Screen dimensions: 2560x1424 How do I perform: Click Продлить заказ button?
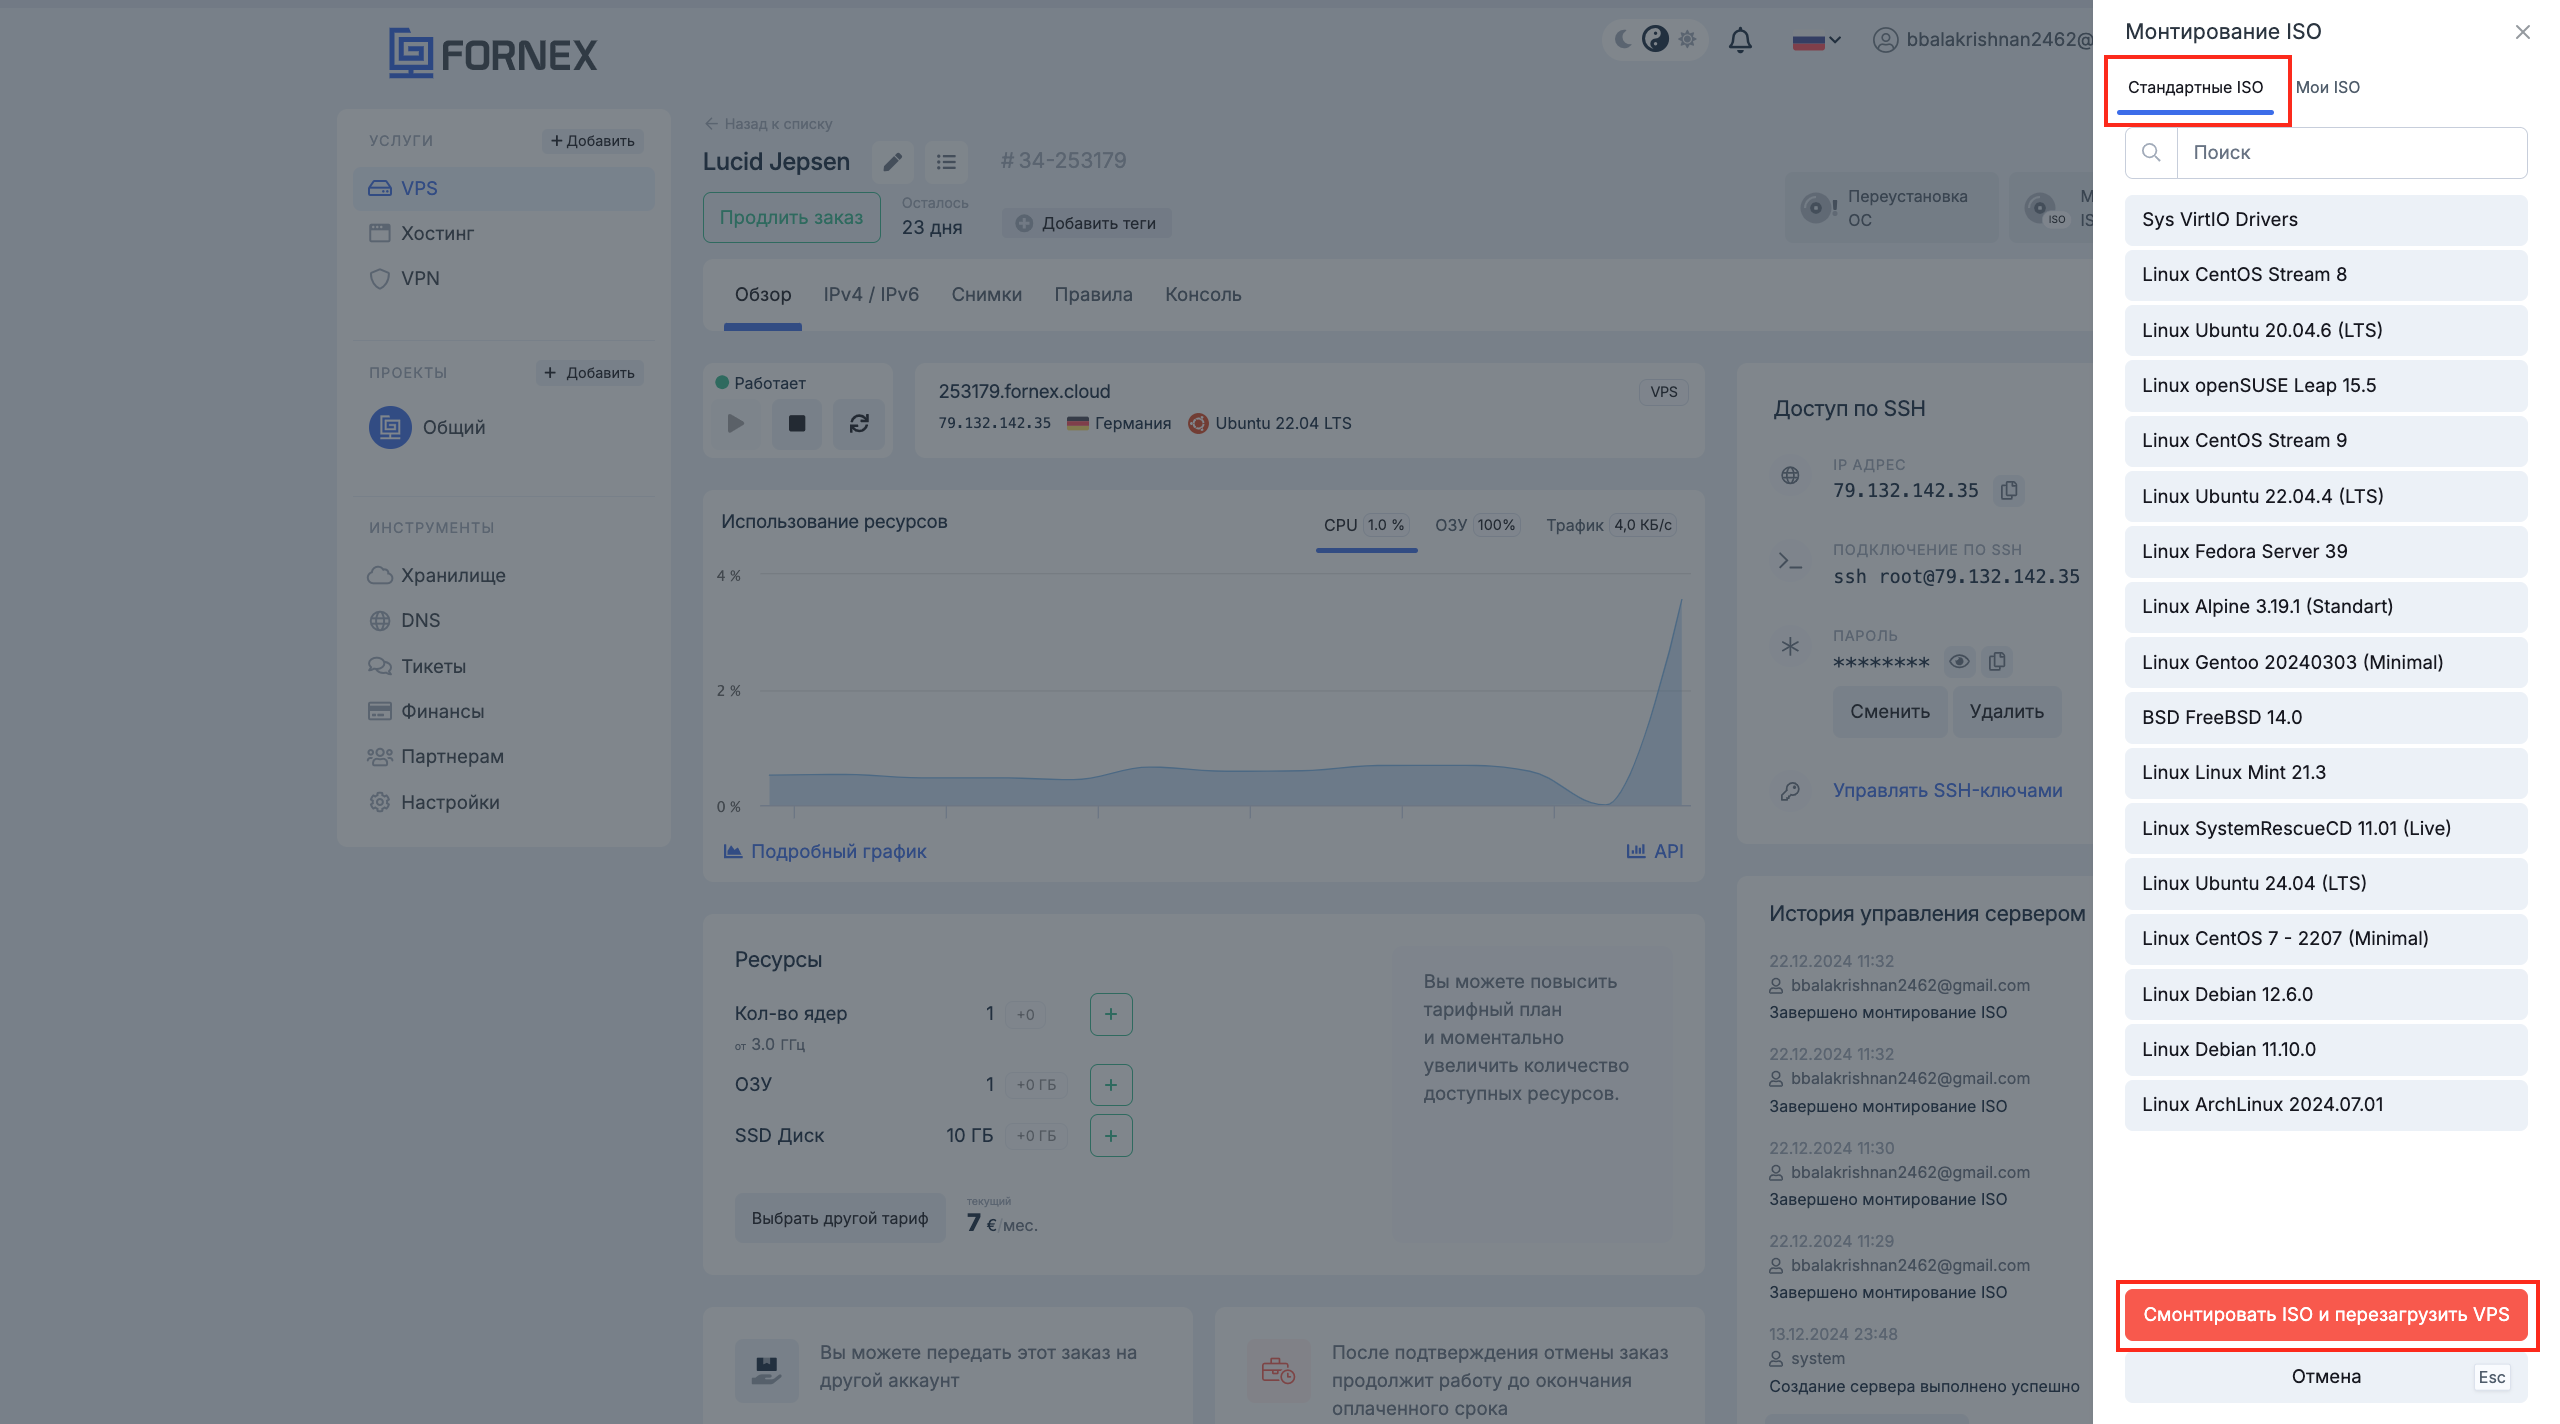click(791, 217)
